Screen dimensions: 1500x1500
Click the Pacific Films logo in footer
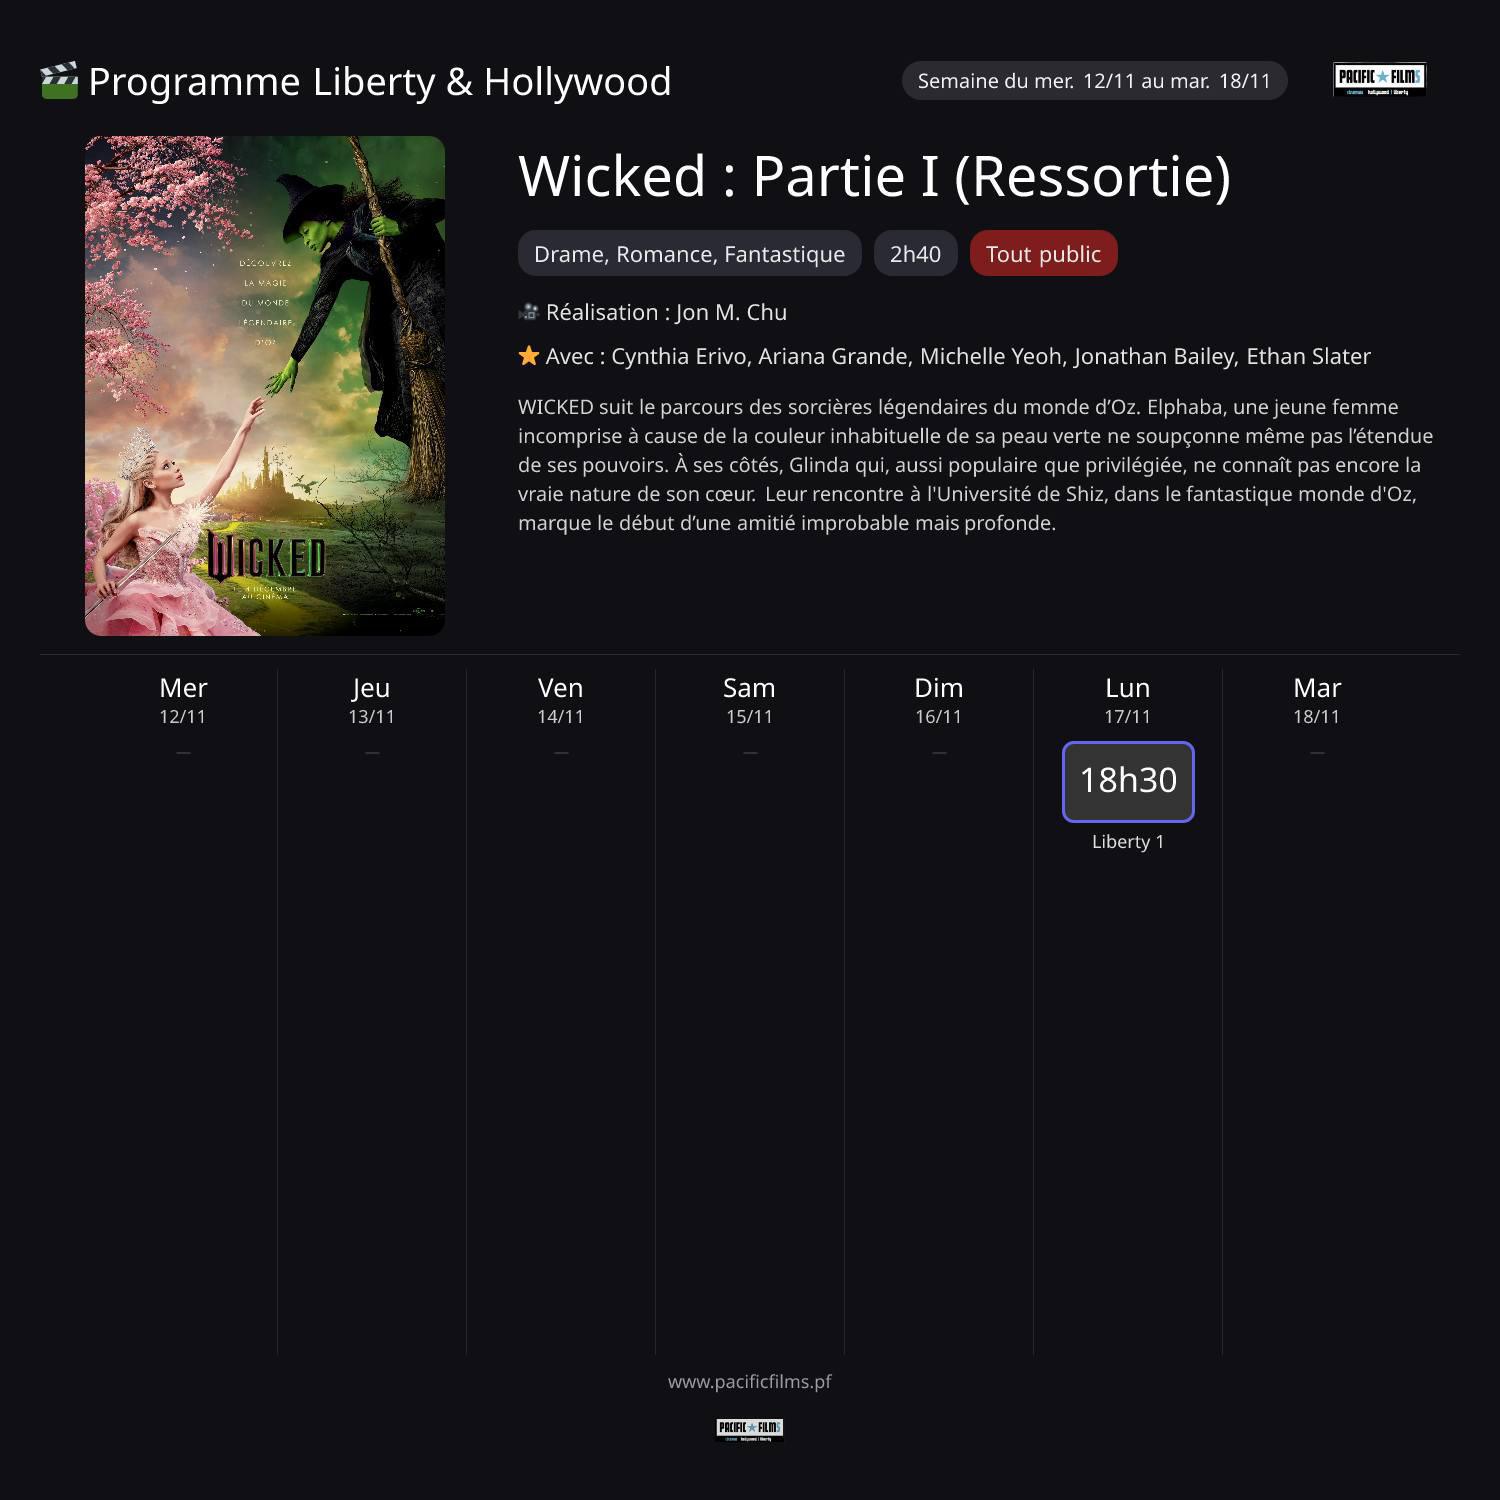tap(750, 1429)
